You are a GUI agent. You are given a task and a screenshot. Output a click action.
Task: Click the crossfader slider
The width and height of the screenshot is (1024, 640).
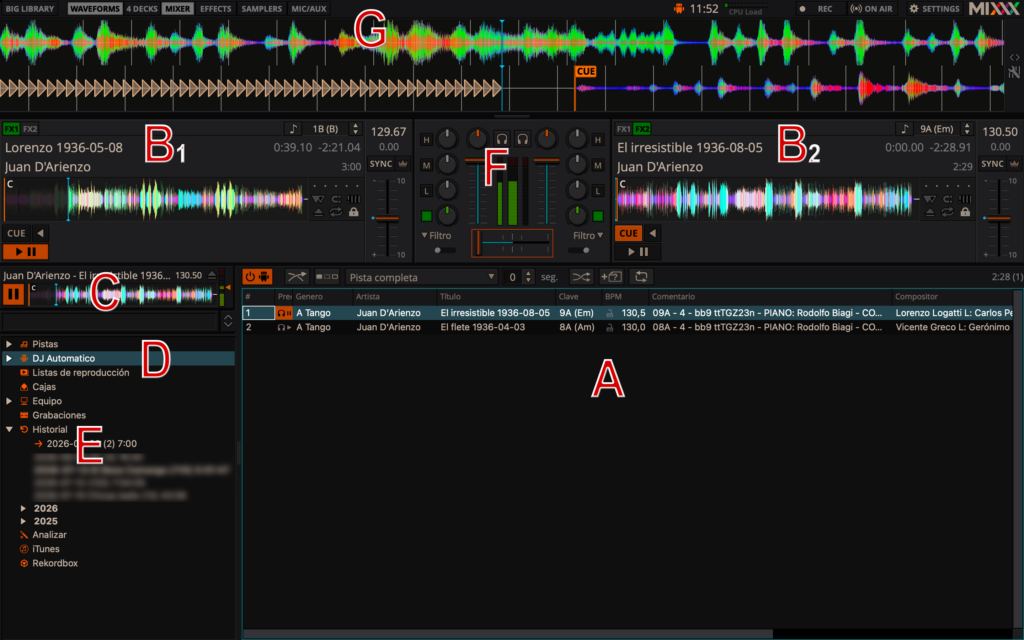512,242
